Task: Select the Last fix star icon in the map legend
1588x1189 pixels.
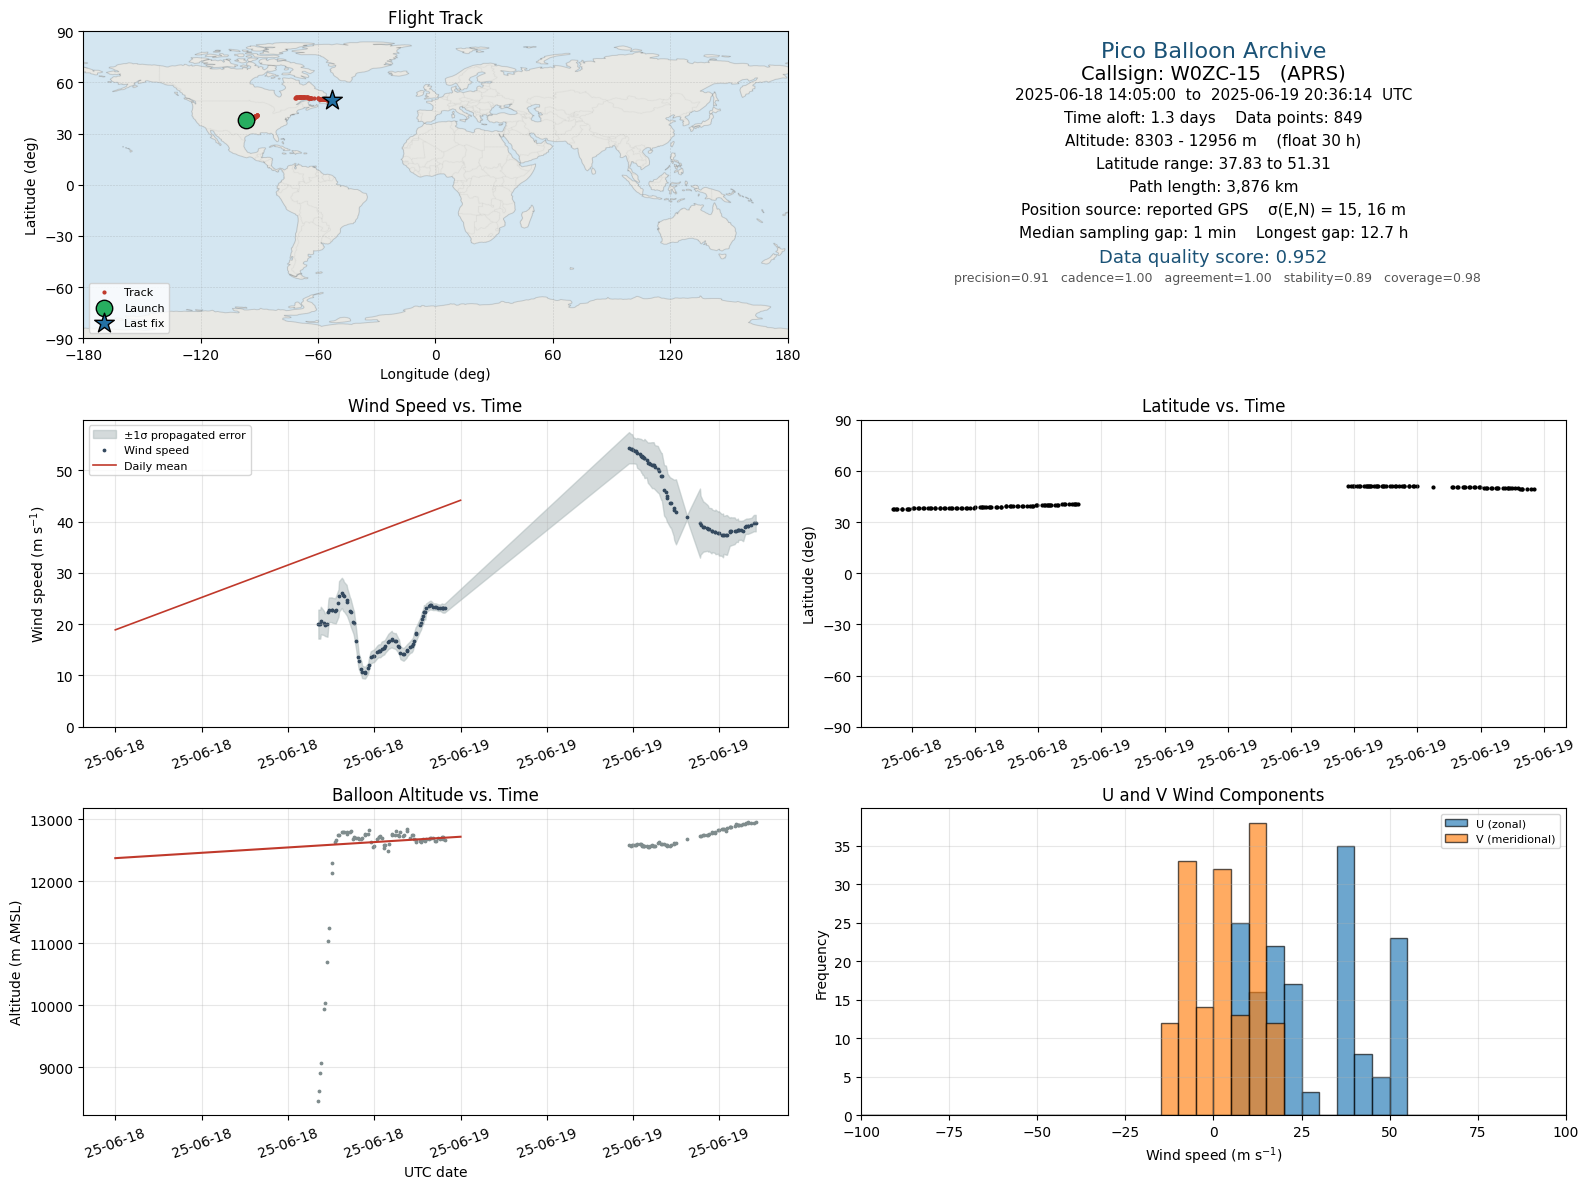Action: click(x=104, y=323)
